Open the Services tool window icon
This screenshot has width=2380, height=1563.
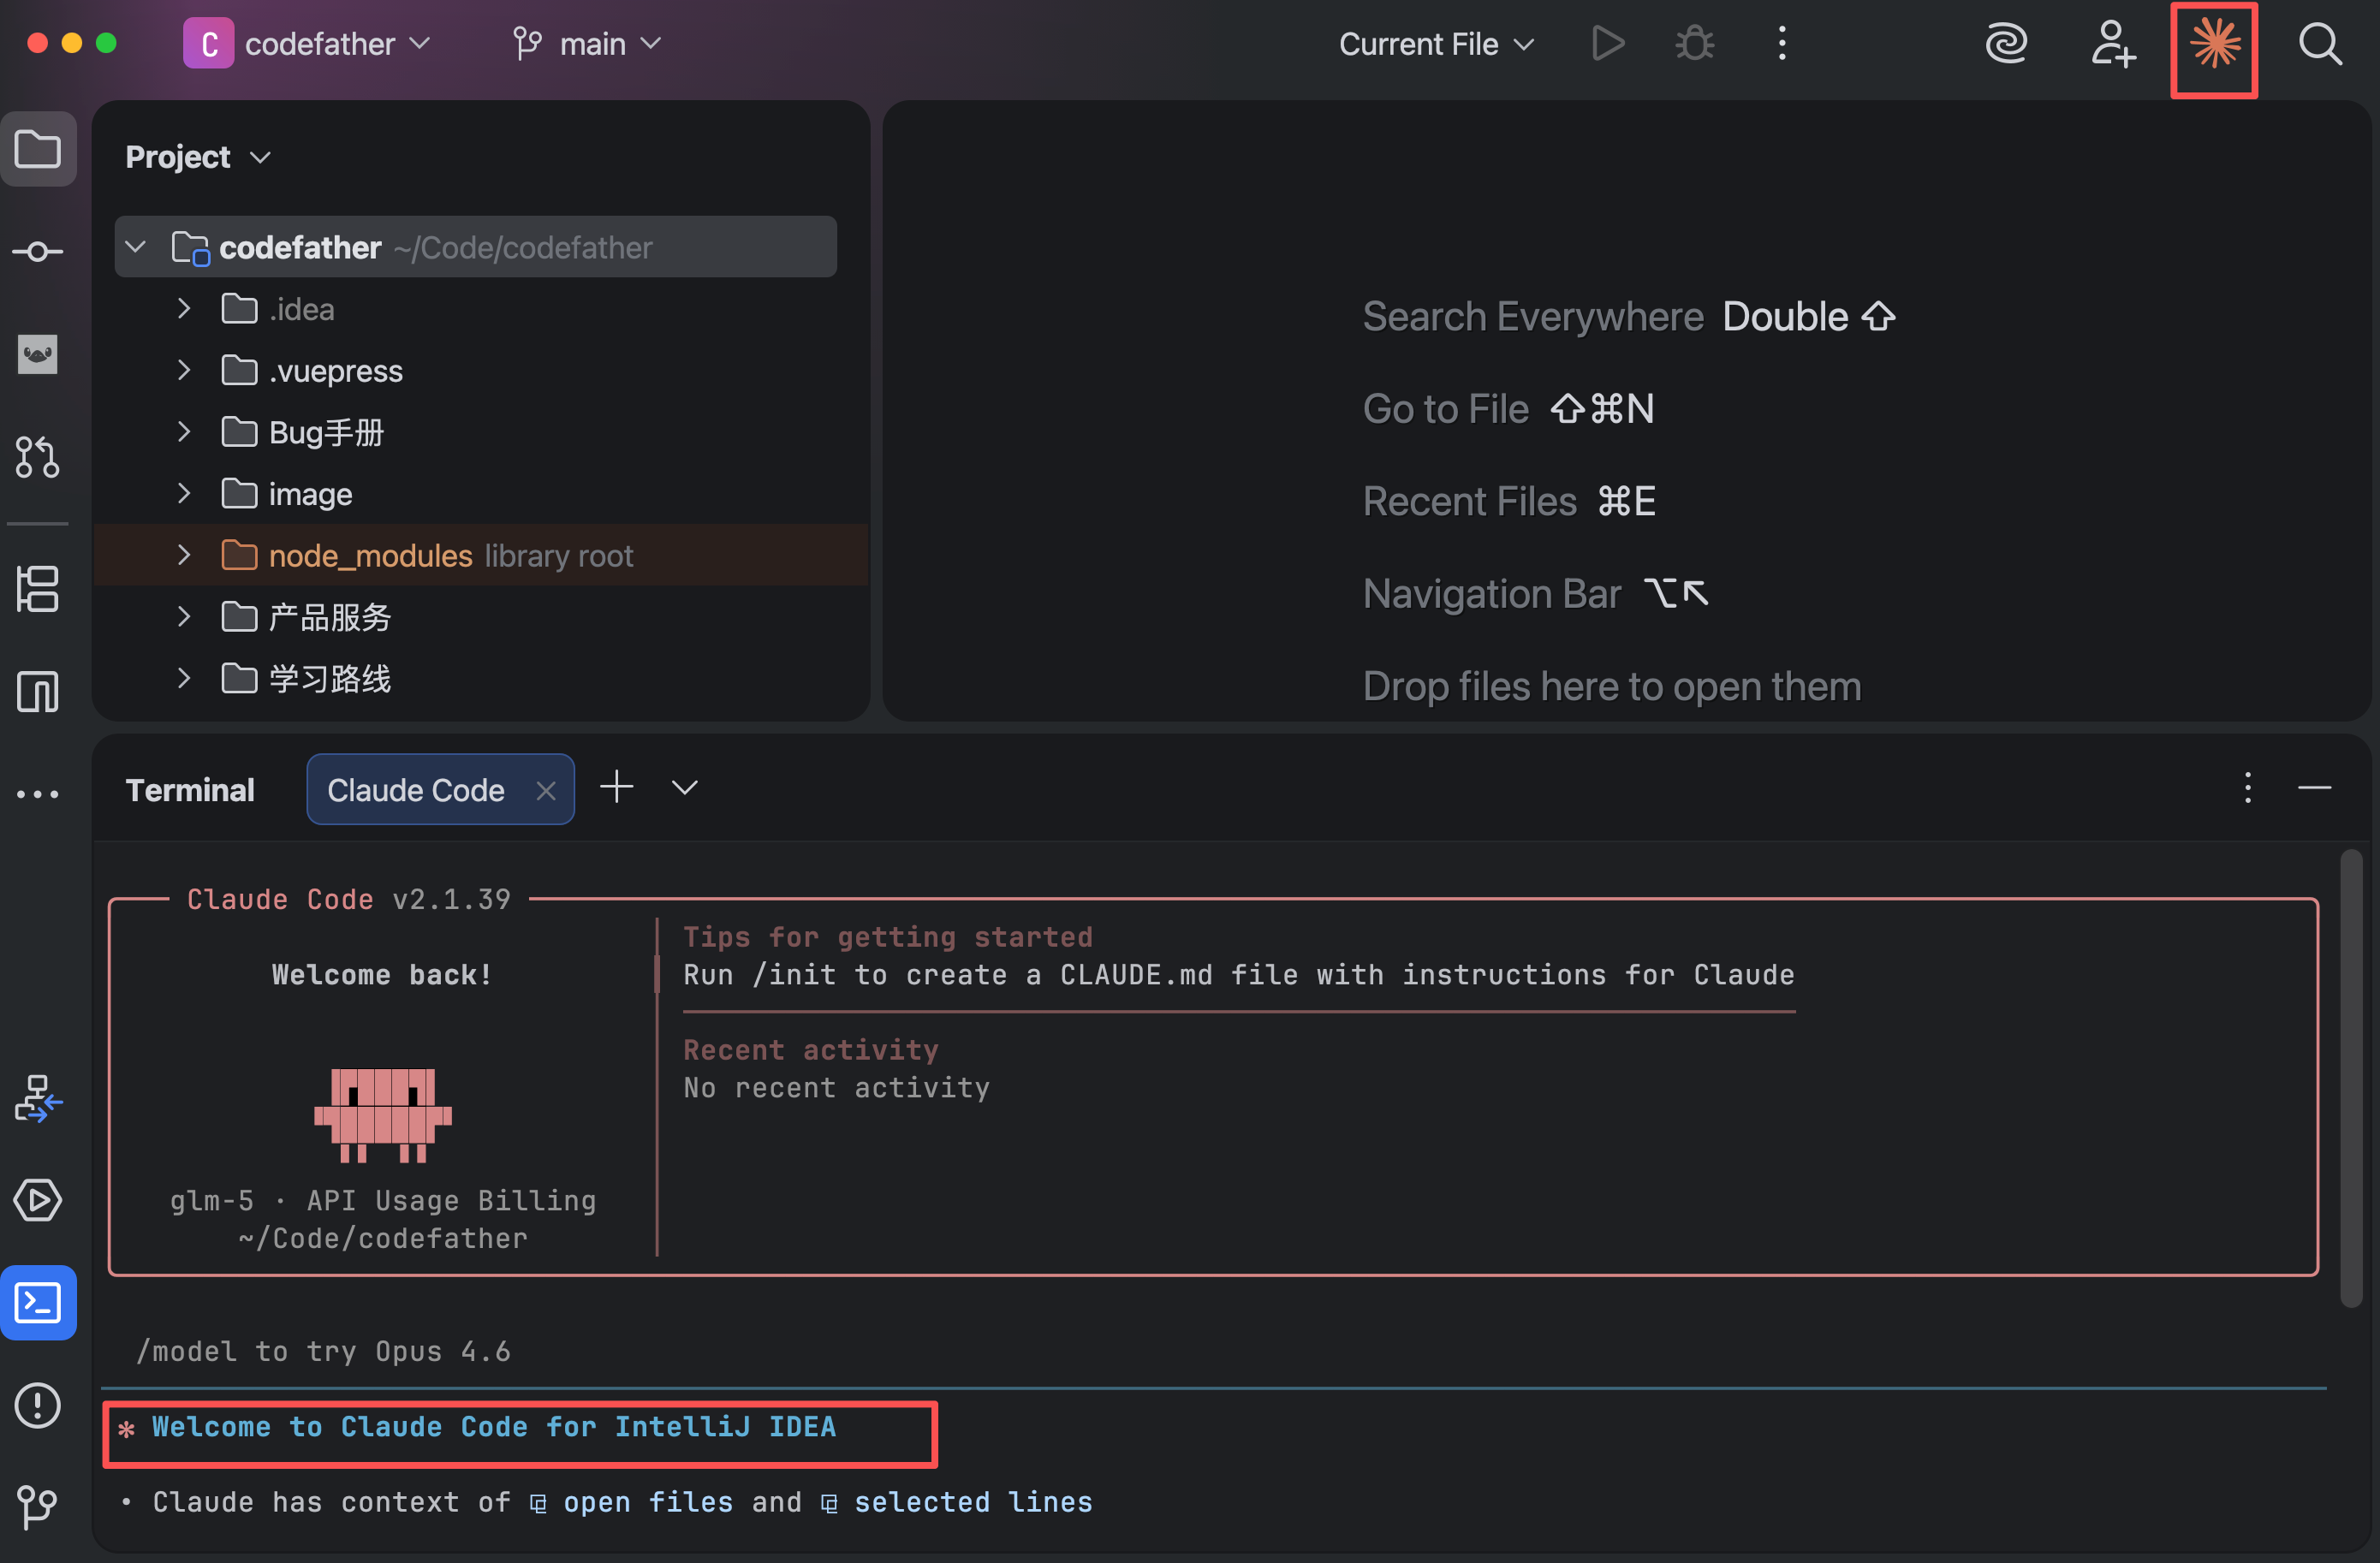[38, 1200]
